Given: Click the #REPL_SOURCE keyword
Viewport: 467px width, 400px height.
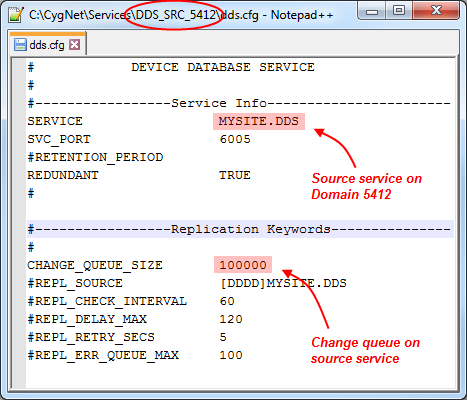Looking at the screenshot, I should click(75, 283).
